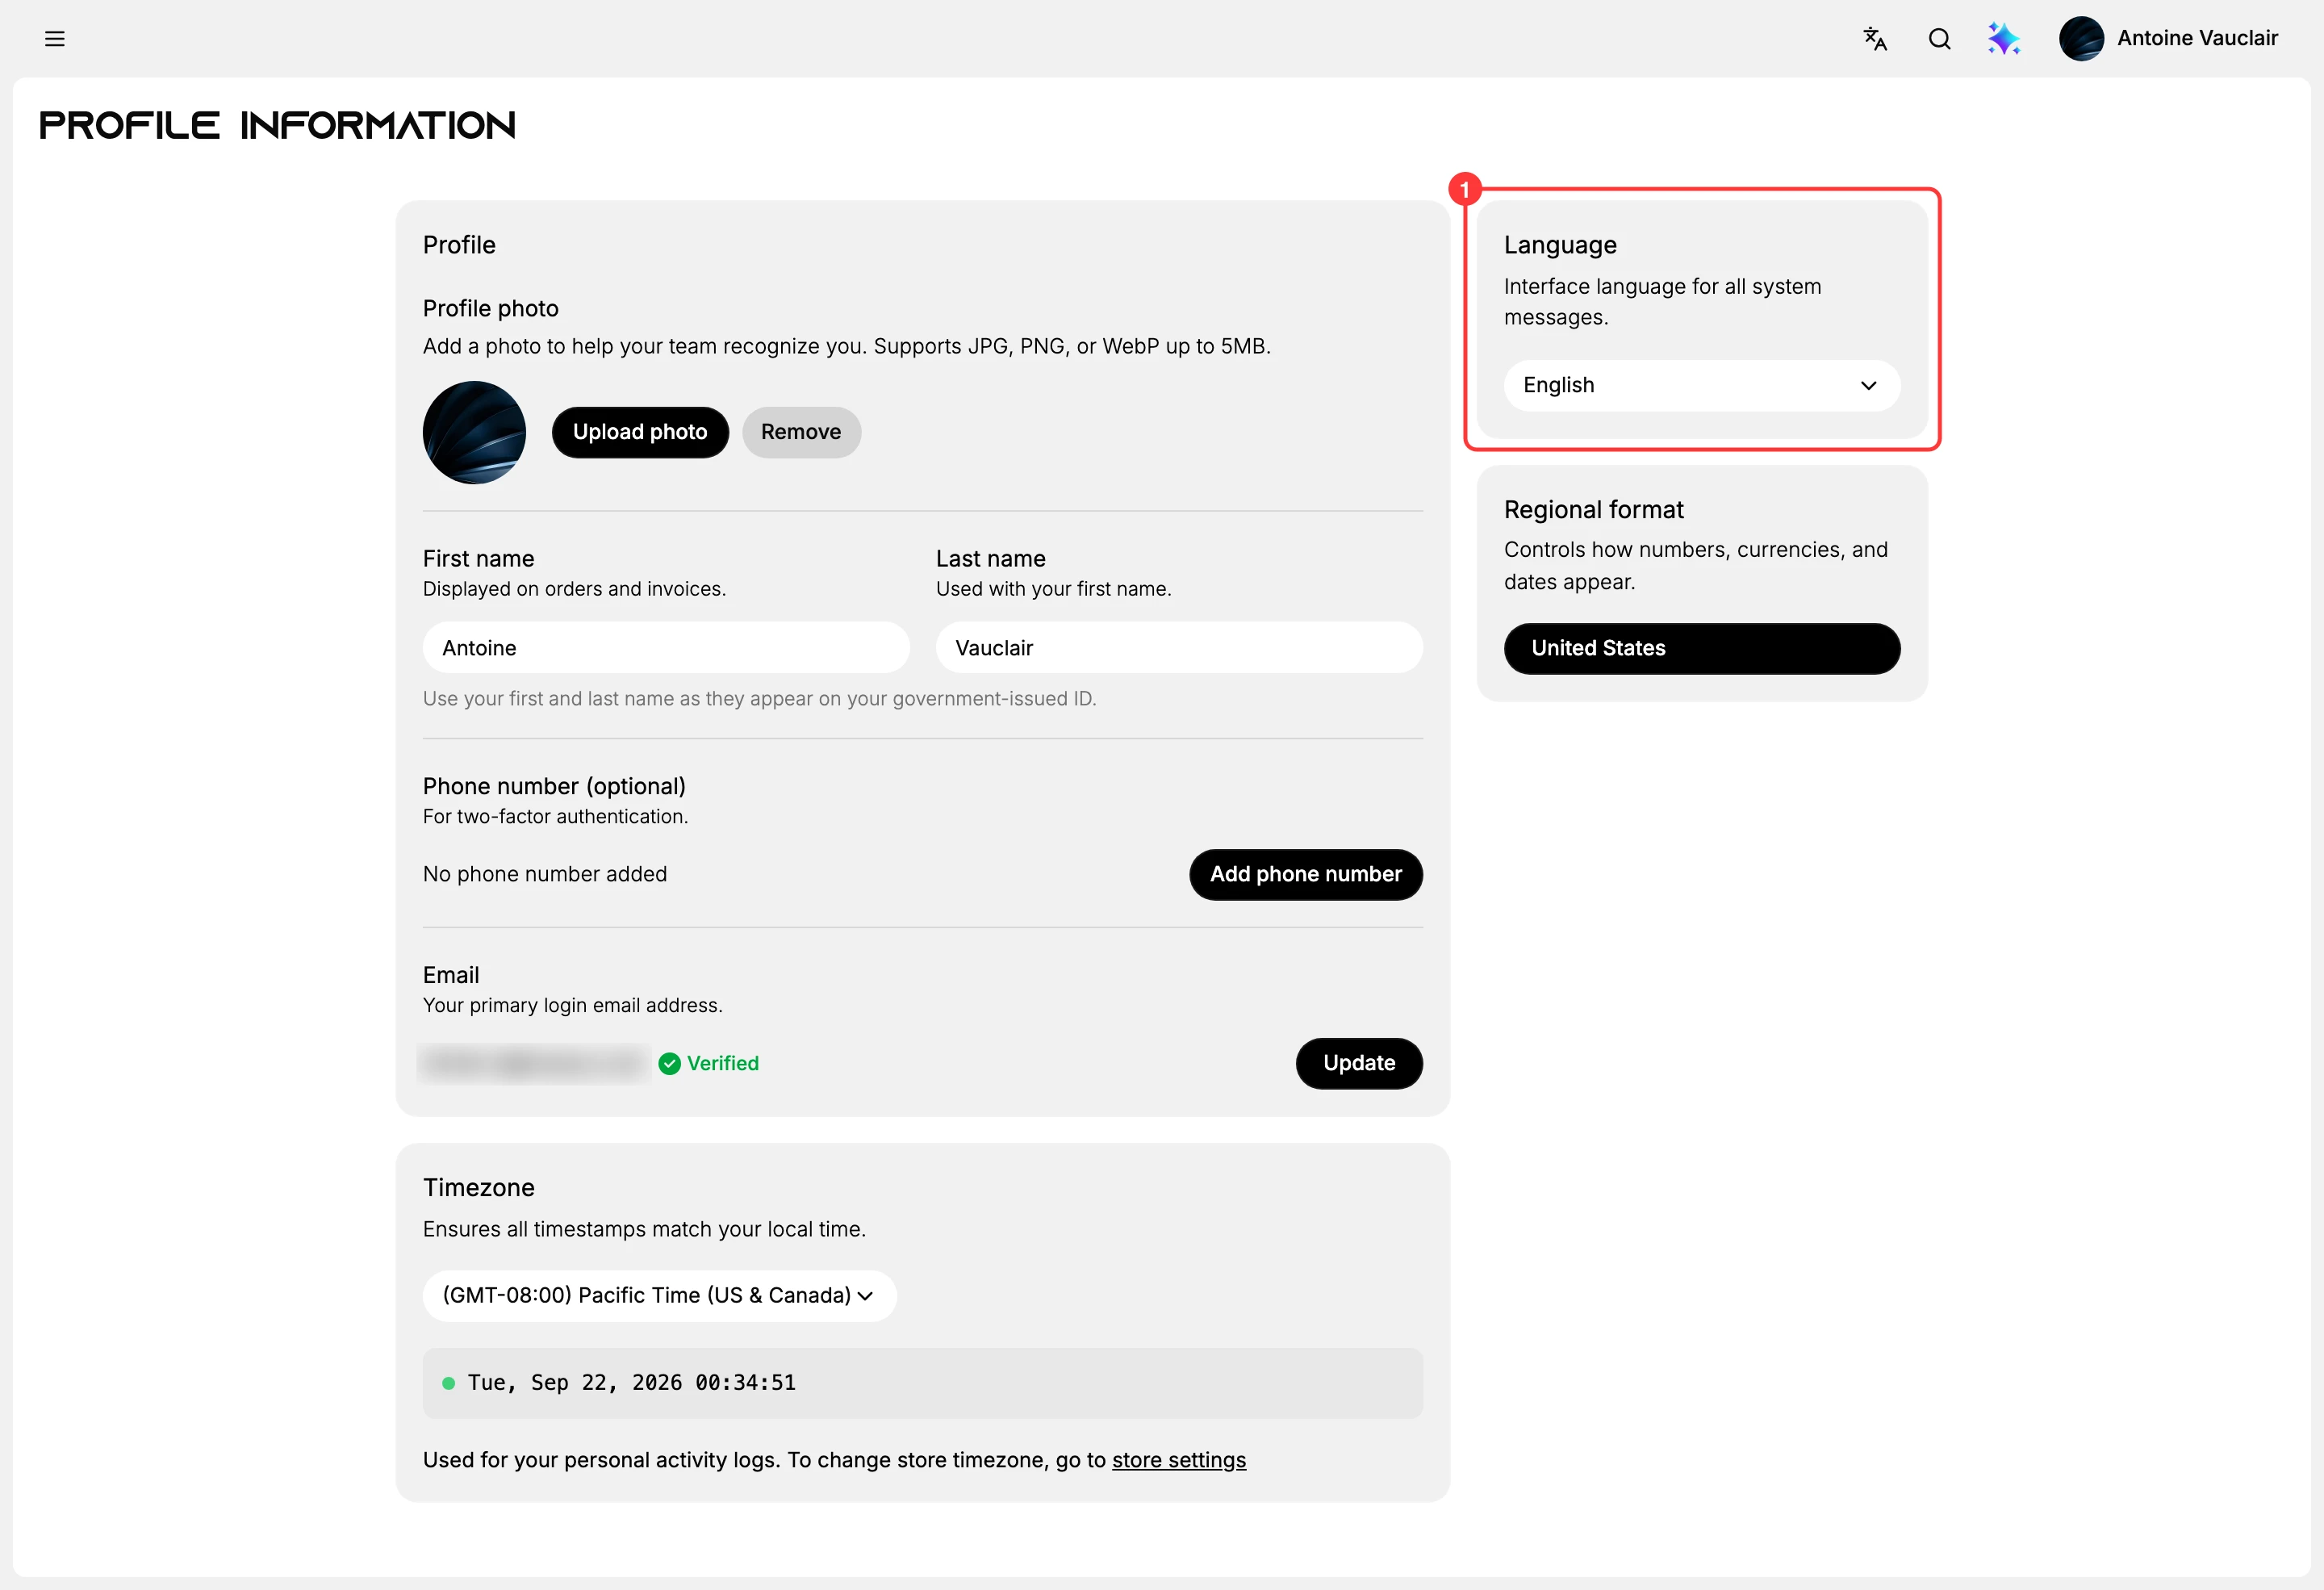Screen dimensions: 2324x1590
Task: Click the translate language icon
Action: [1875, 39]
